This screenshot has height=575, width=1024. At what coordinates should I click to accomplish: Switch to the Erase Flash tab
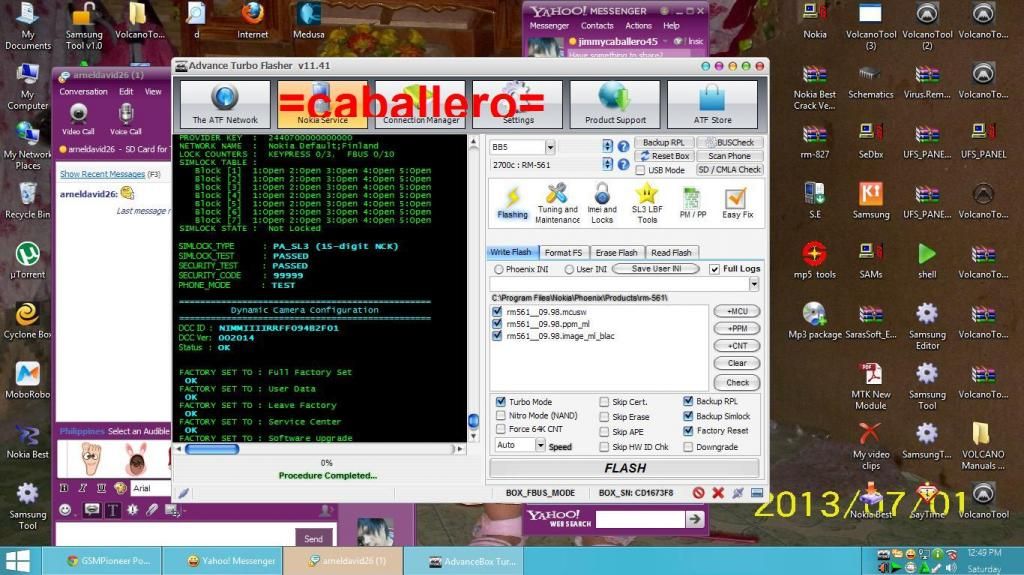tap(617, 252)
